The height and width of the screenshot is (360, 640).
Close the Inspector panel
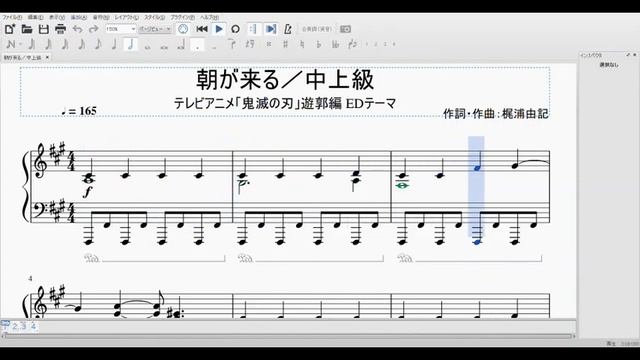pyautogui.click(x=635, y=55)
